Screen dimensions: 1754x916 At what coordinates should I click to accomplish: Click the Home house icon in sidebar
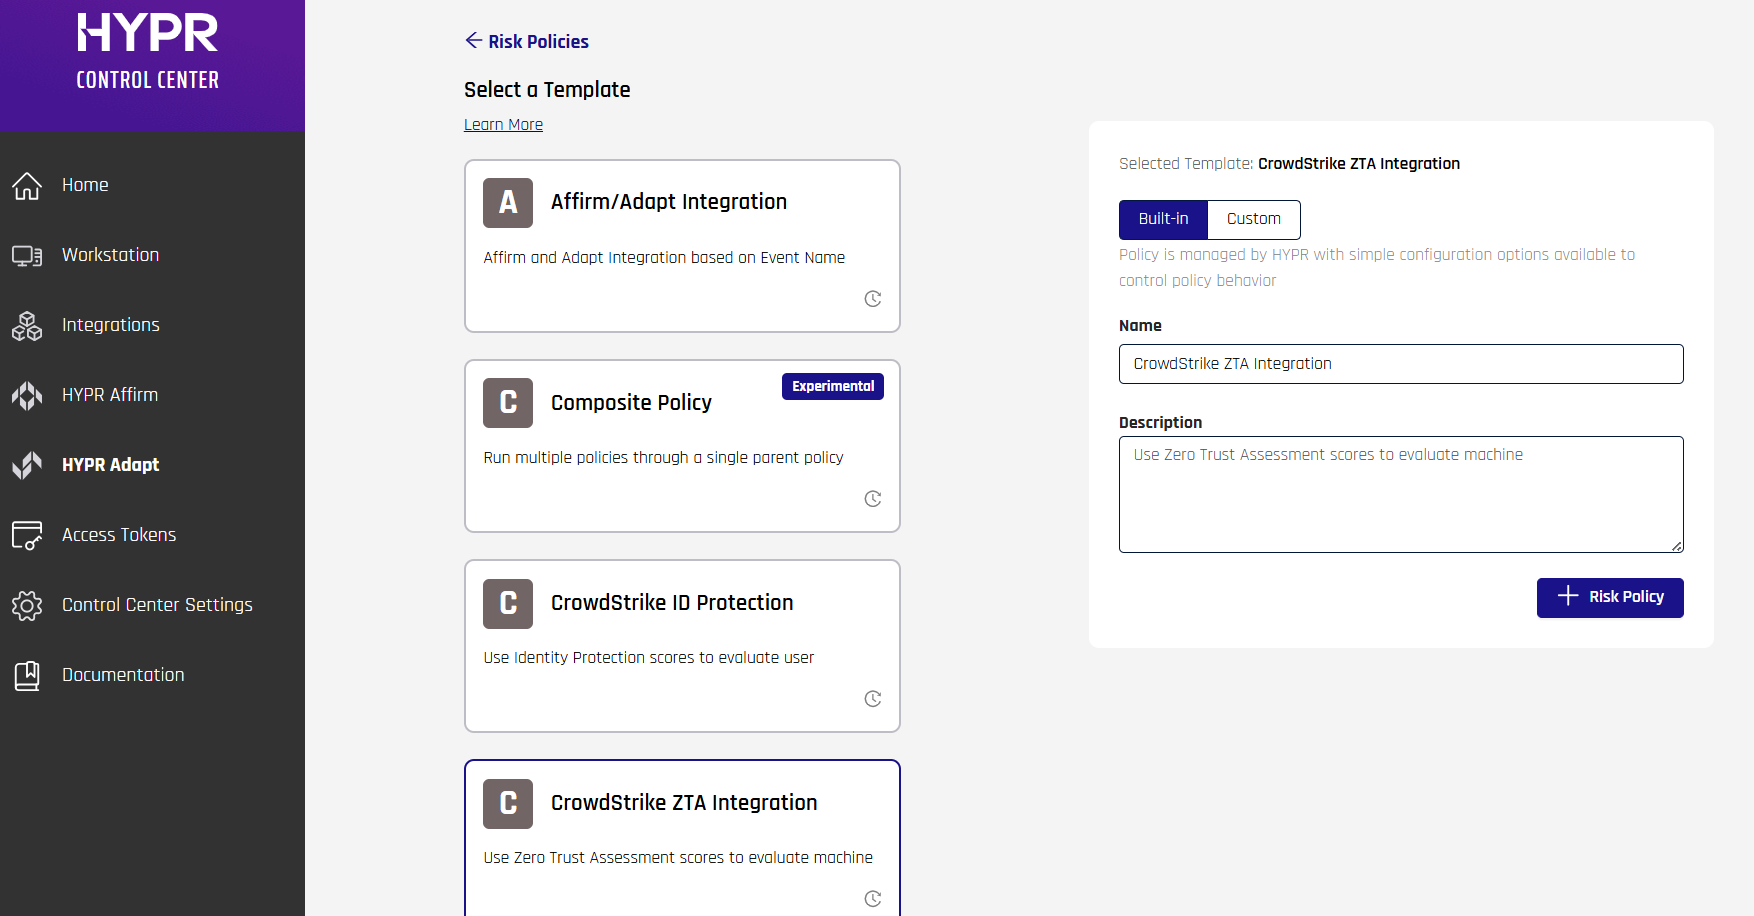(27, 185)
